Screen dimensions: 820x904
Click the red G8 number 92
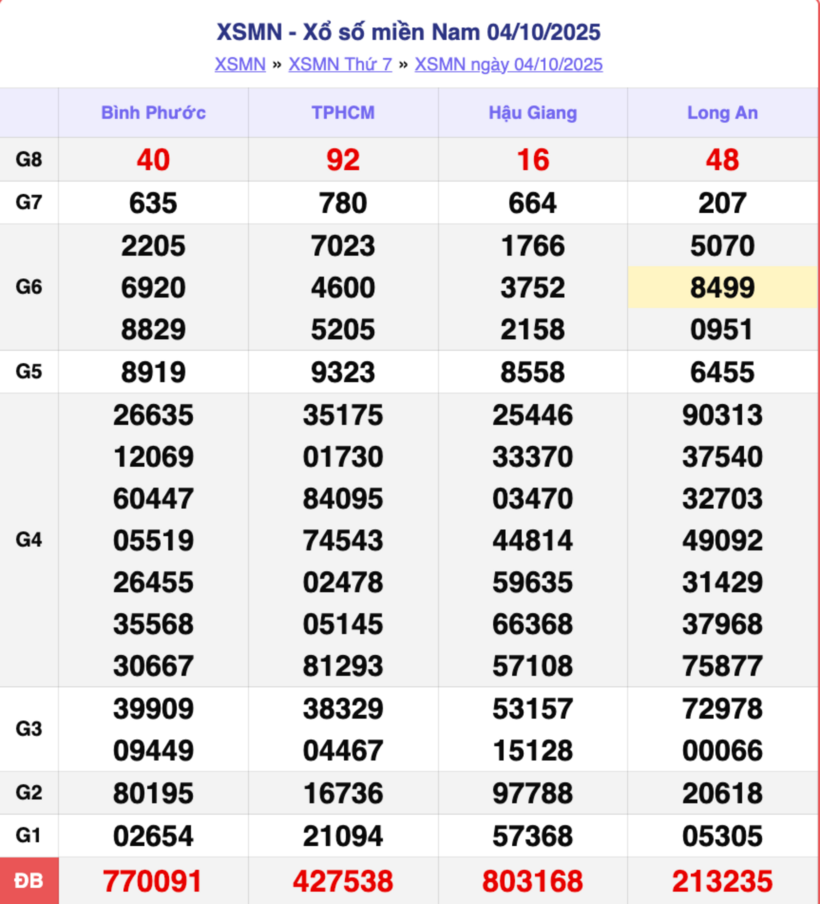click(x=343, y=159)
